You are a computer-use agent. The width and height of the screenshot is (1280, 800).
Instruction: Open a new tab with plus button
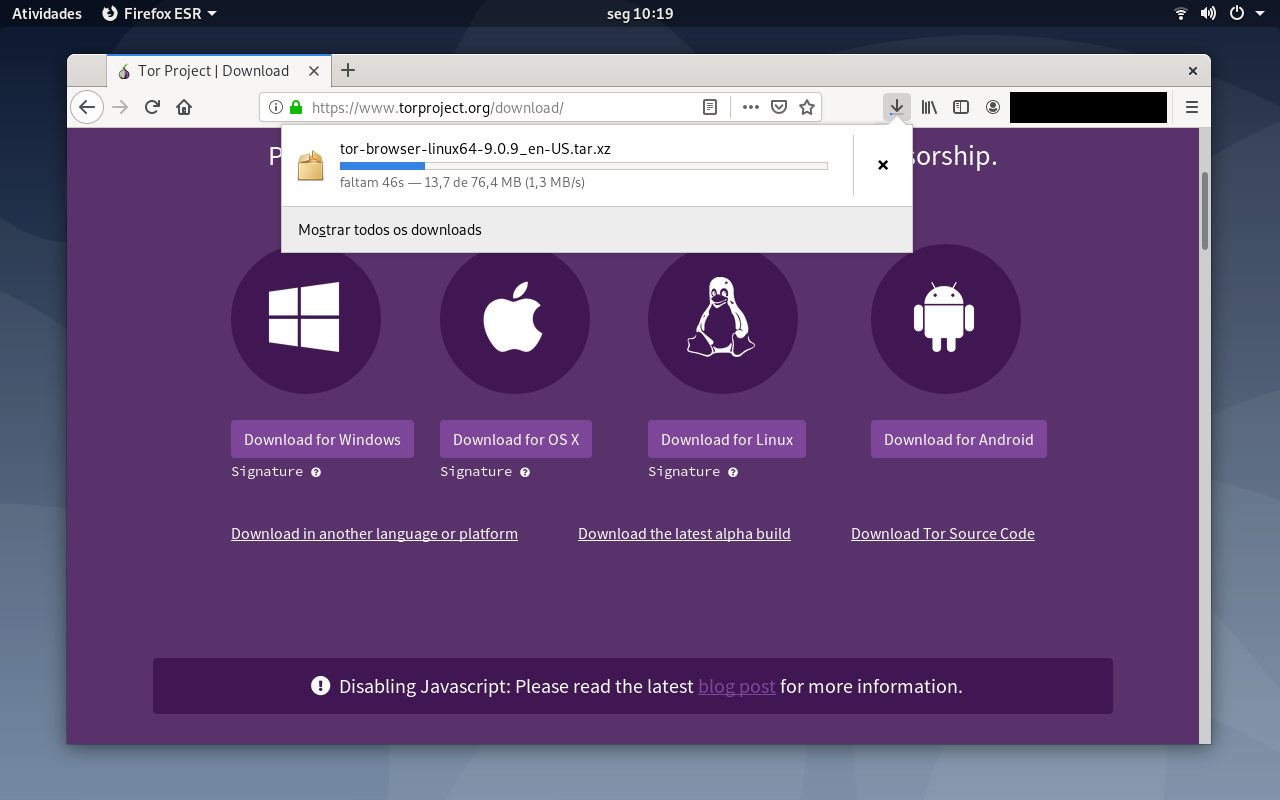point(348,70)
